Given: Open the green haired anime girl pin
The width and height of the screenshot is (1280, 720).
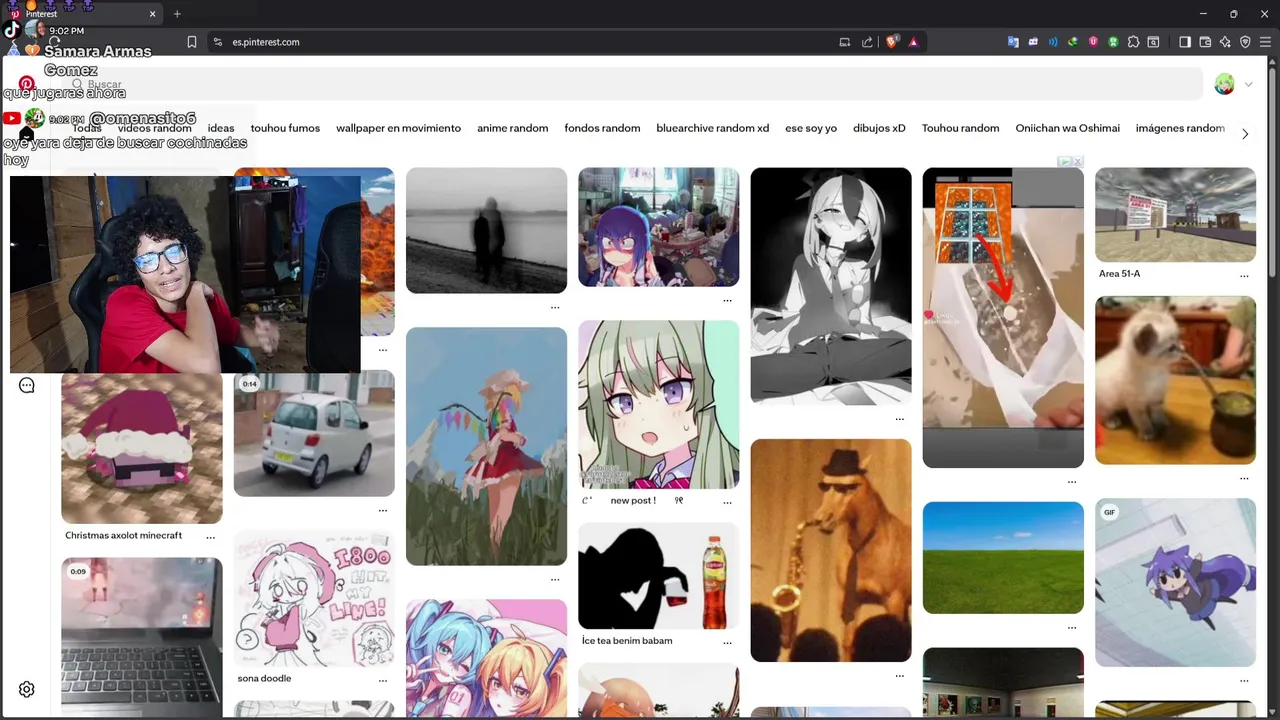Looking at the screenshot, I should 659,404.
